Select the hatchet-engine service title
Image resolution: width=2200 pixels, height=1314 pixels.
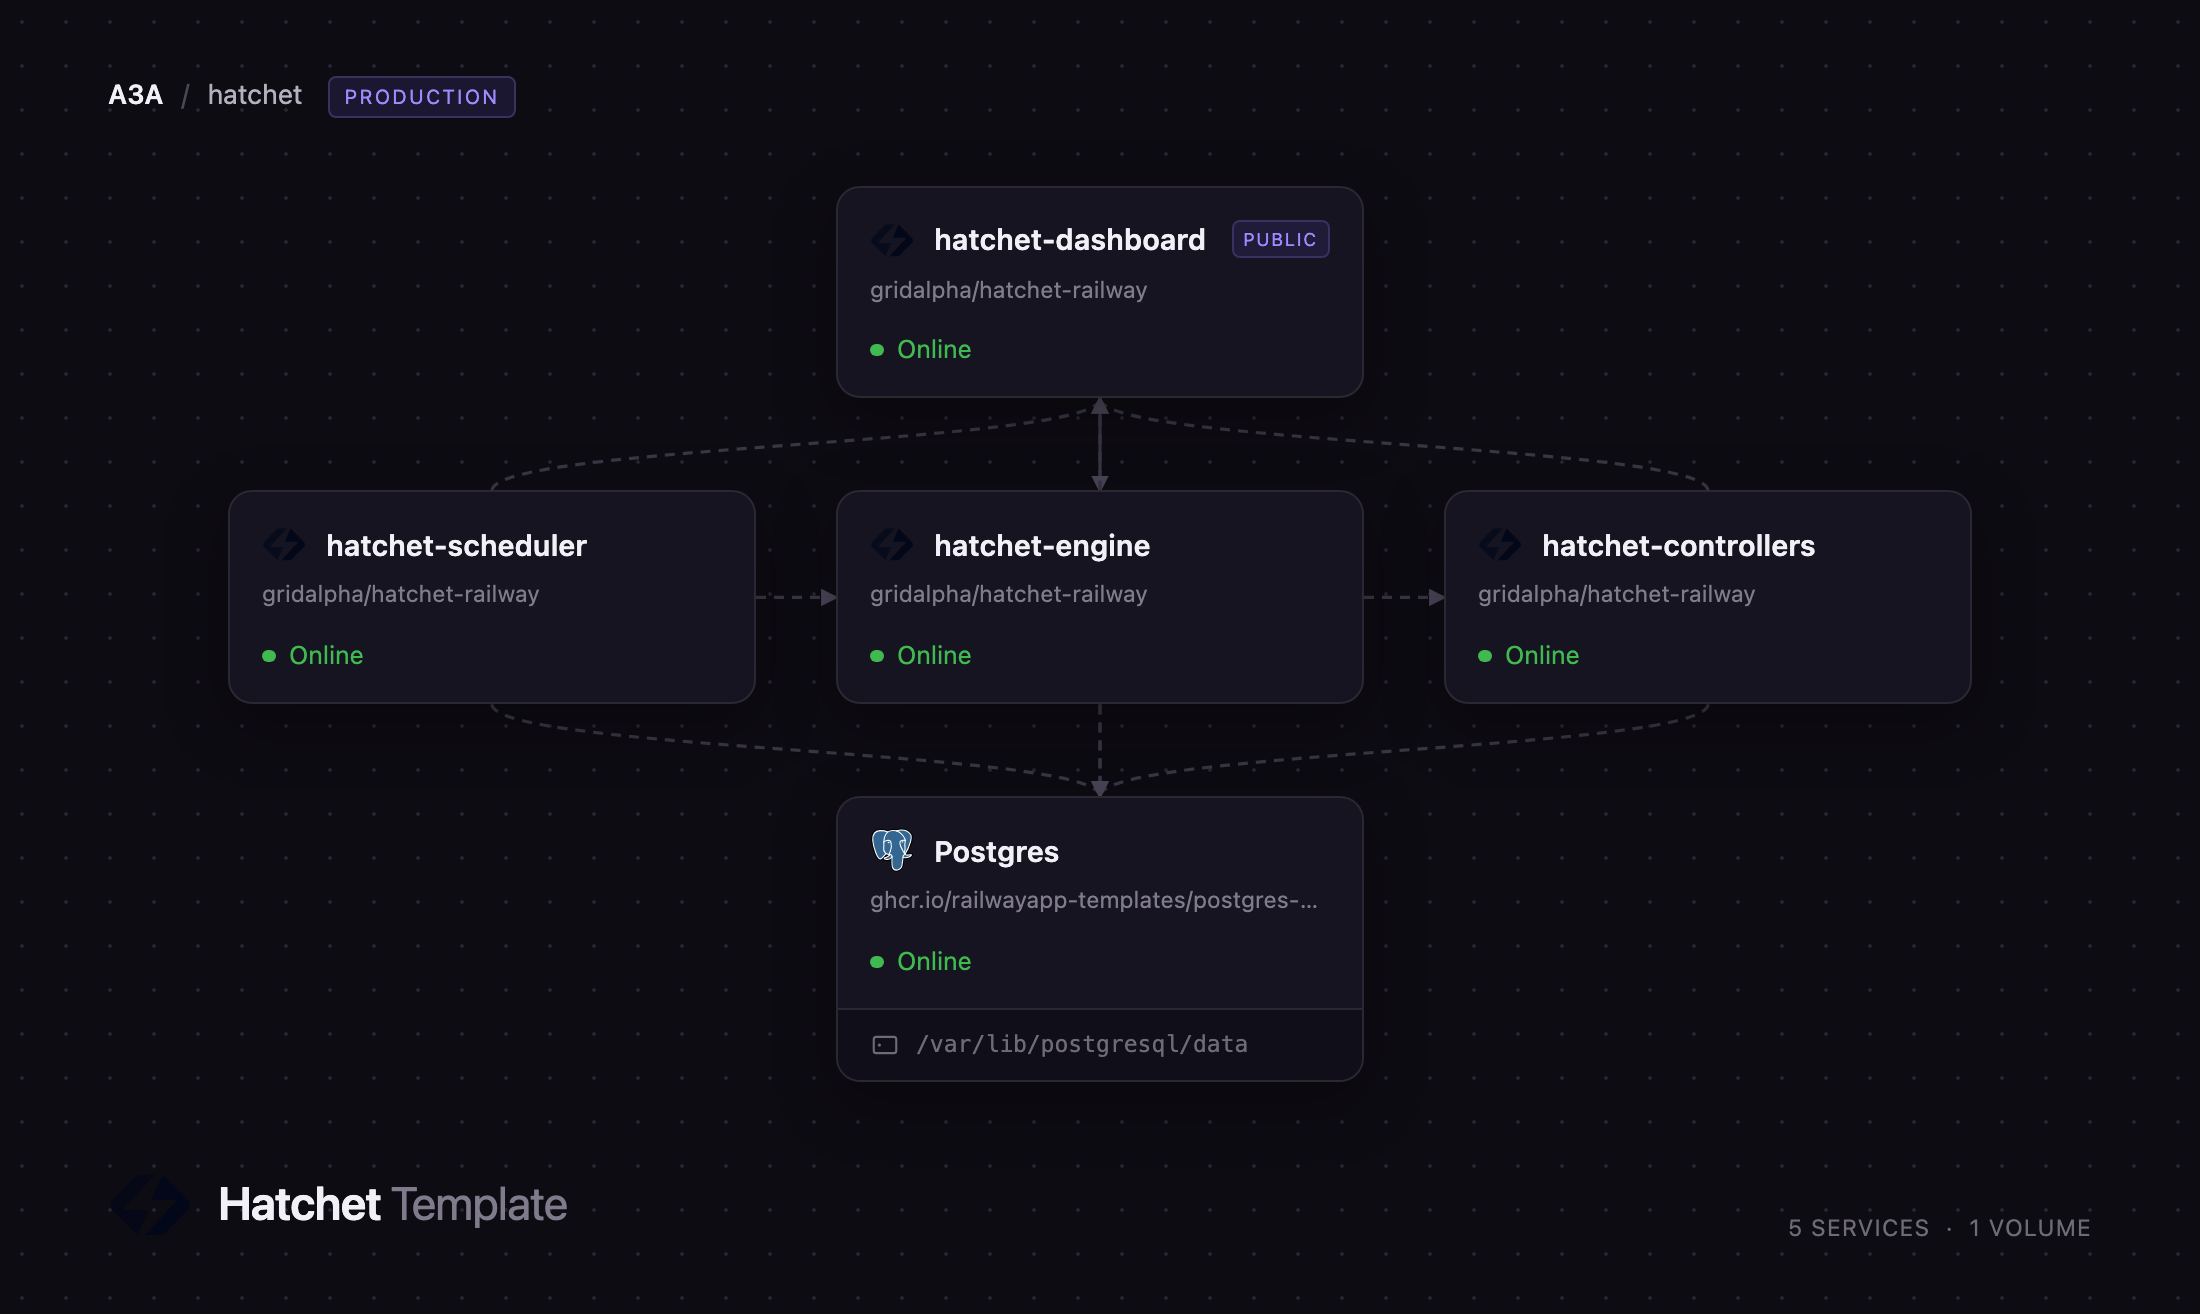[1042, 546]
